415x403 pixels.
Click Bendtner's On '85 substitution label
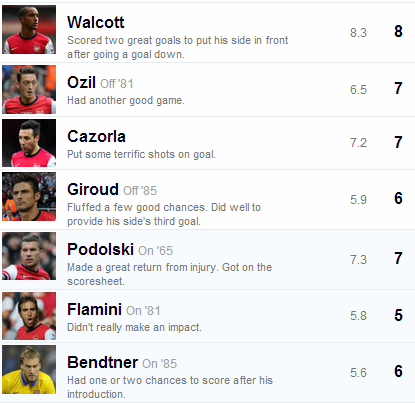point(159,364)
